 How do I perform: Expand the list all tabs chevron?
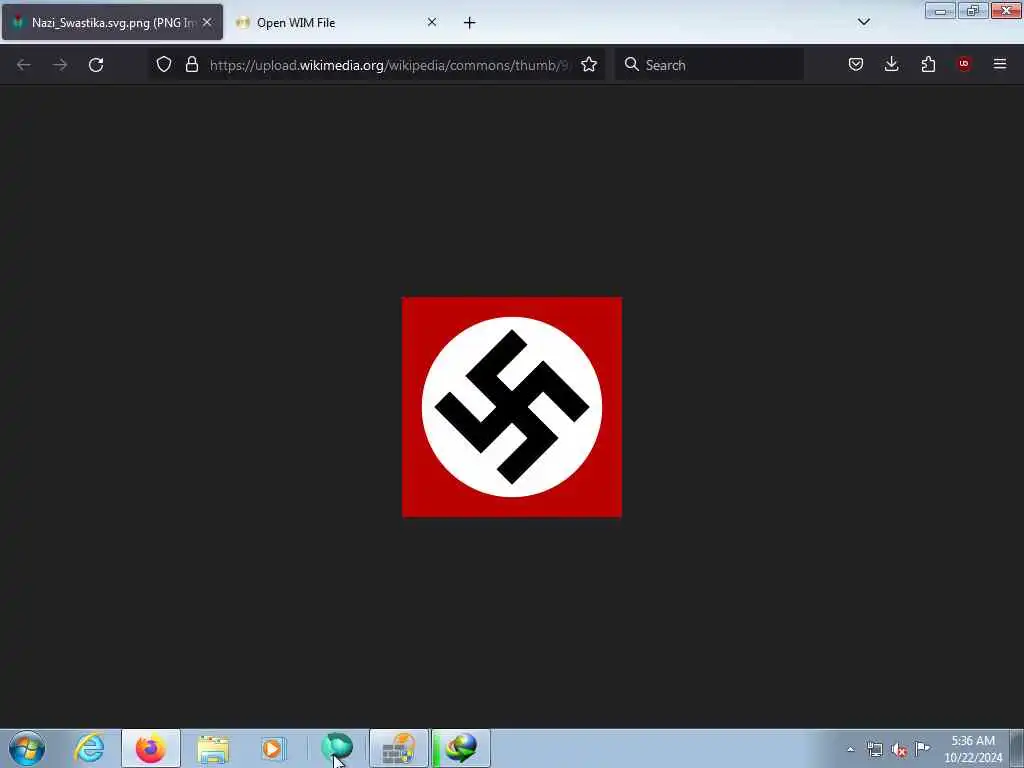(863, 22)
